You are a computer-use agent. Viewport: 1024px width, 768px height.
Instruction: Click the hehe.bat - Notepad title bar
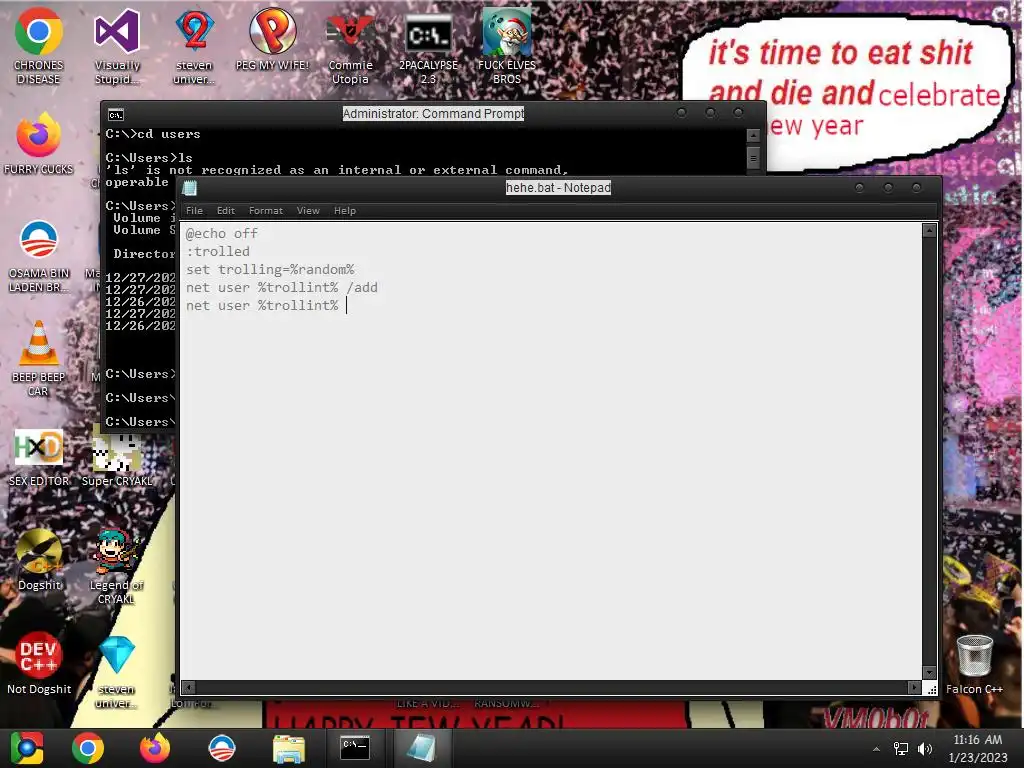tap(558, 188)
